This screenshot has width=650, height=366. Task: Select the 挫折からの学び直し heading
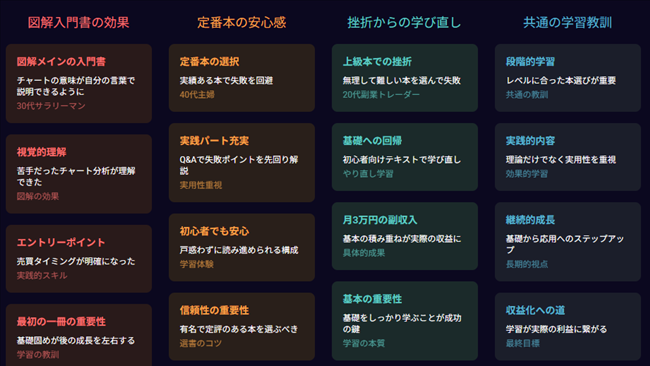pyautogui.click(x=404, y=22)
